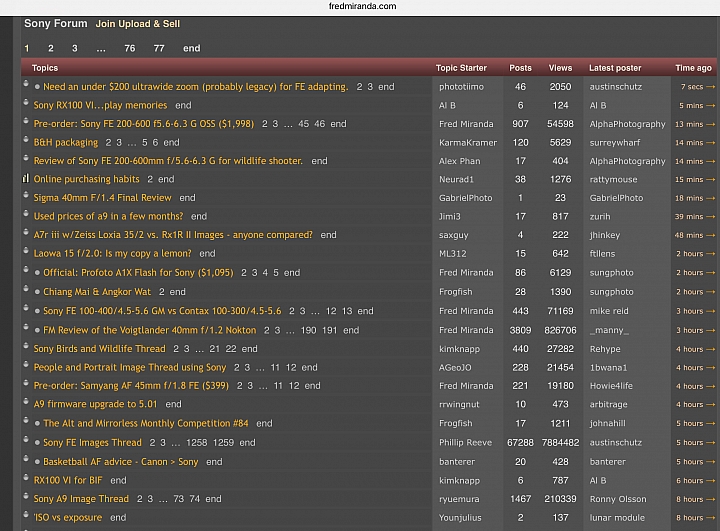The image size is (720, 531).
Task: Jump to page 191 of the Voigtlander review topic
Action: [330, 330]
